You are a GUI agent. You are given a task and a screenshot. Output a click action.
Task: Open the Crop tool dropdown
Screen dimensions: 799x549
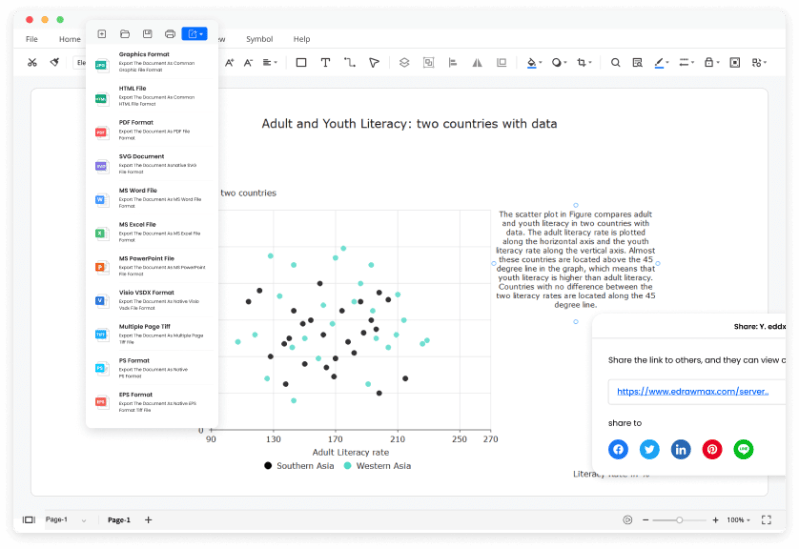point(583,63)
